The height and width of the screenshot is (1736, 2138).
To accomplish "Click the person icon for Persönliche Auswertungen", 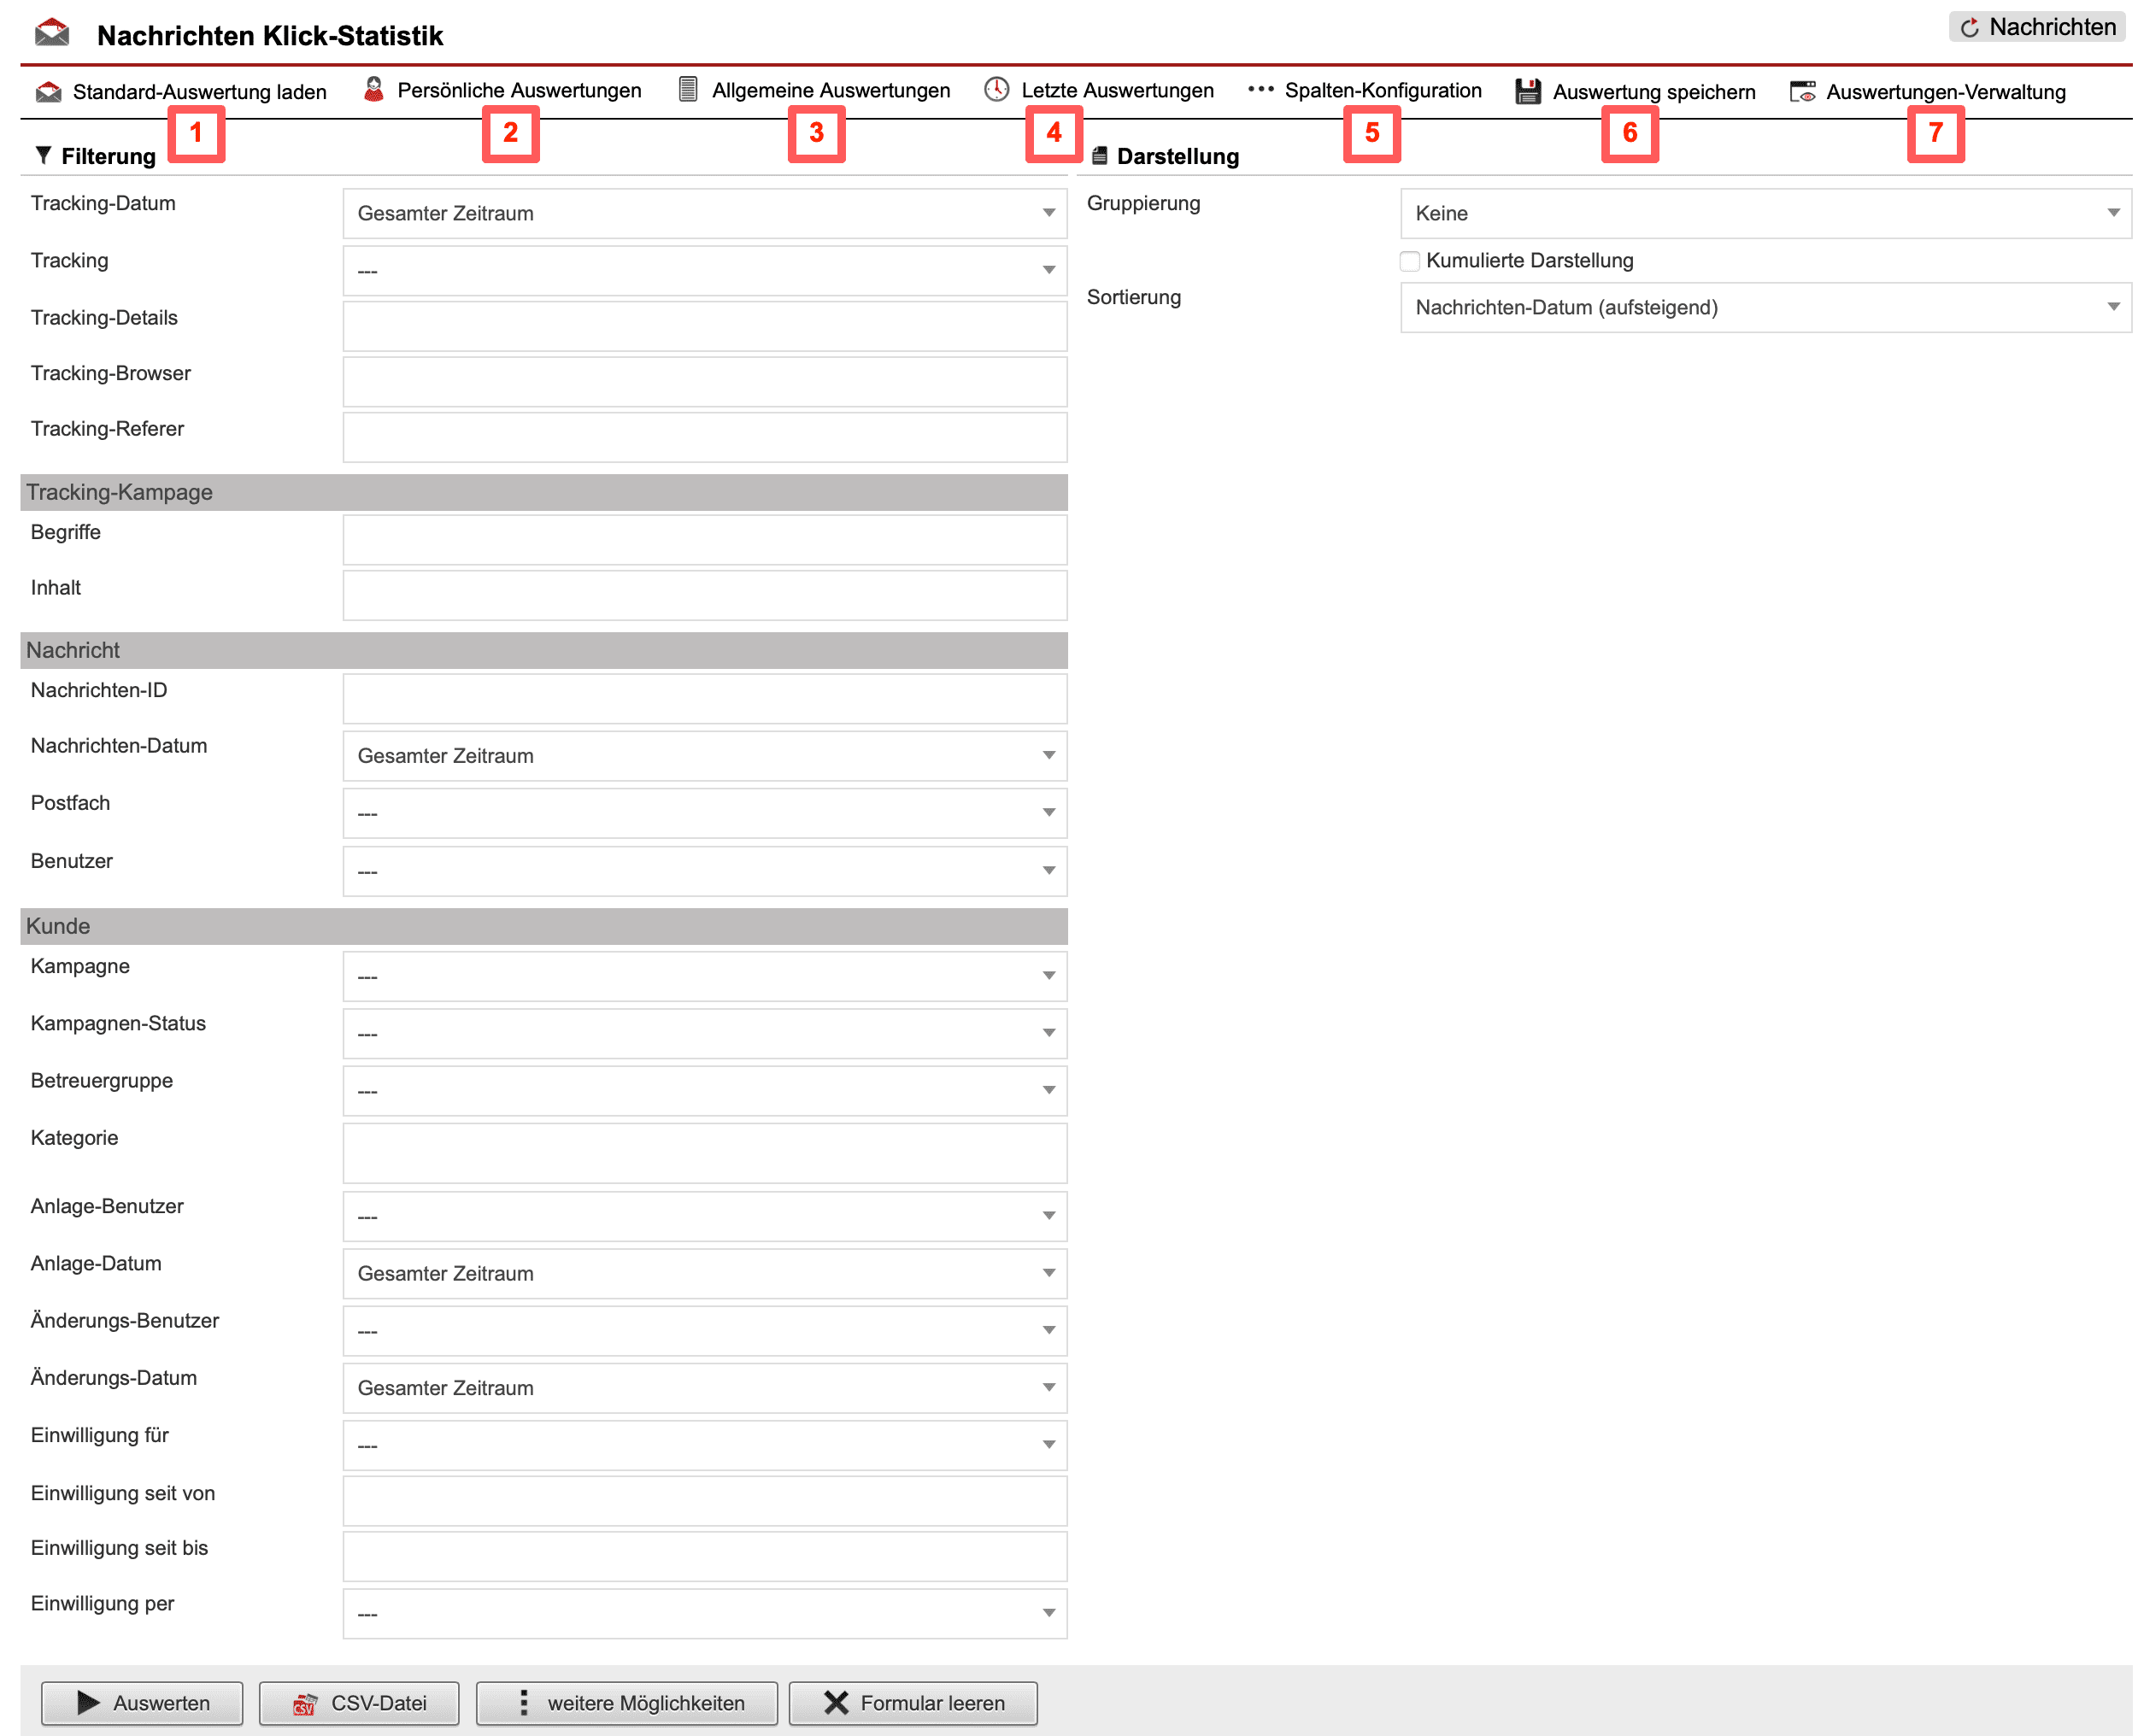I will (373, 90).
